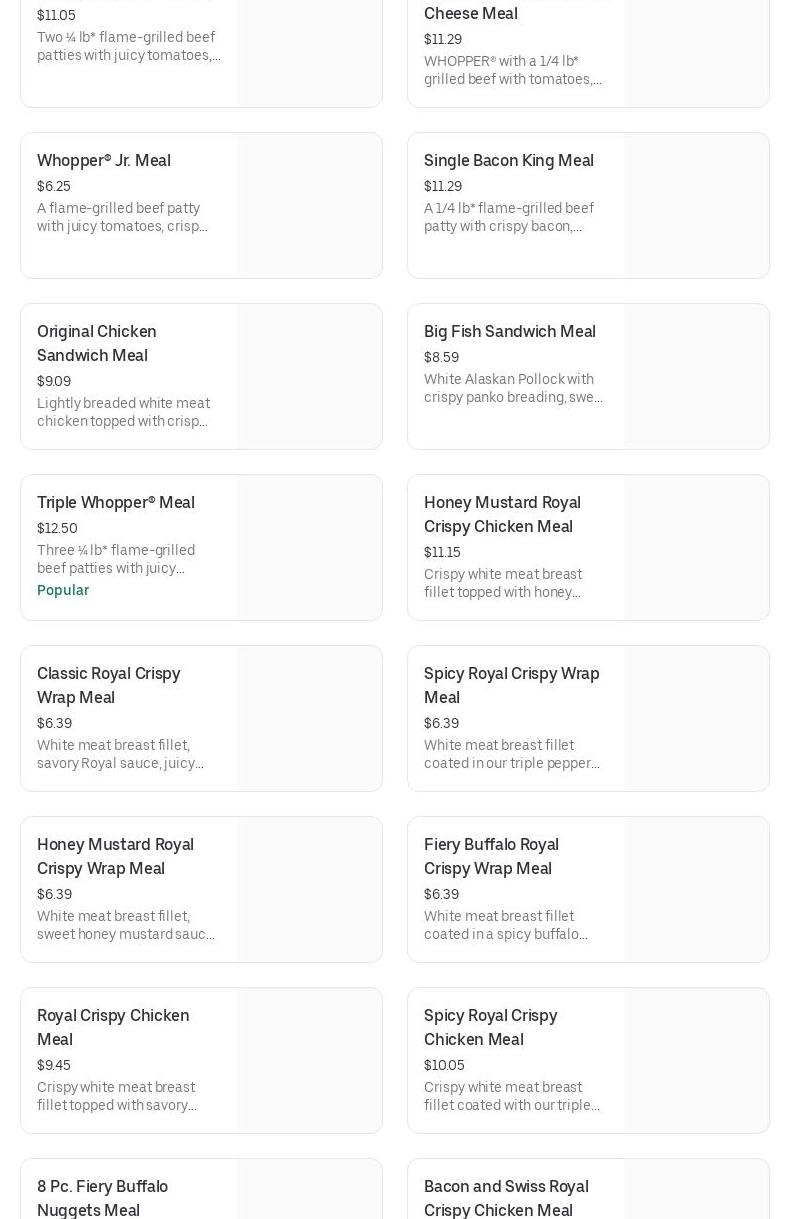Screen dimensions: 804x1219
Task: Open Honey Mustard Royal Crispy Wrap Meal
Action: (115, 857)
